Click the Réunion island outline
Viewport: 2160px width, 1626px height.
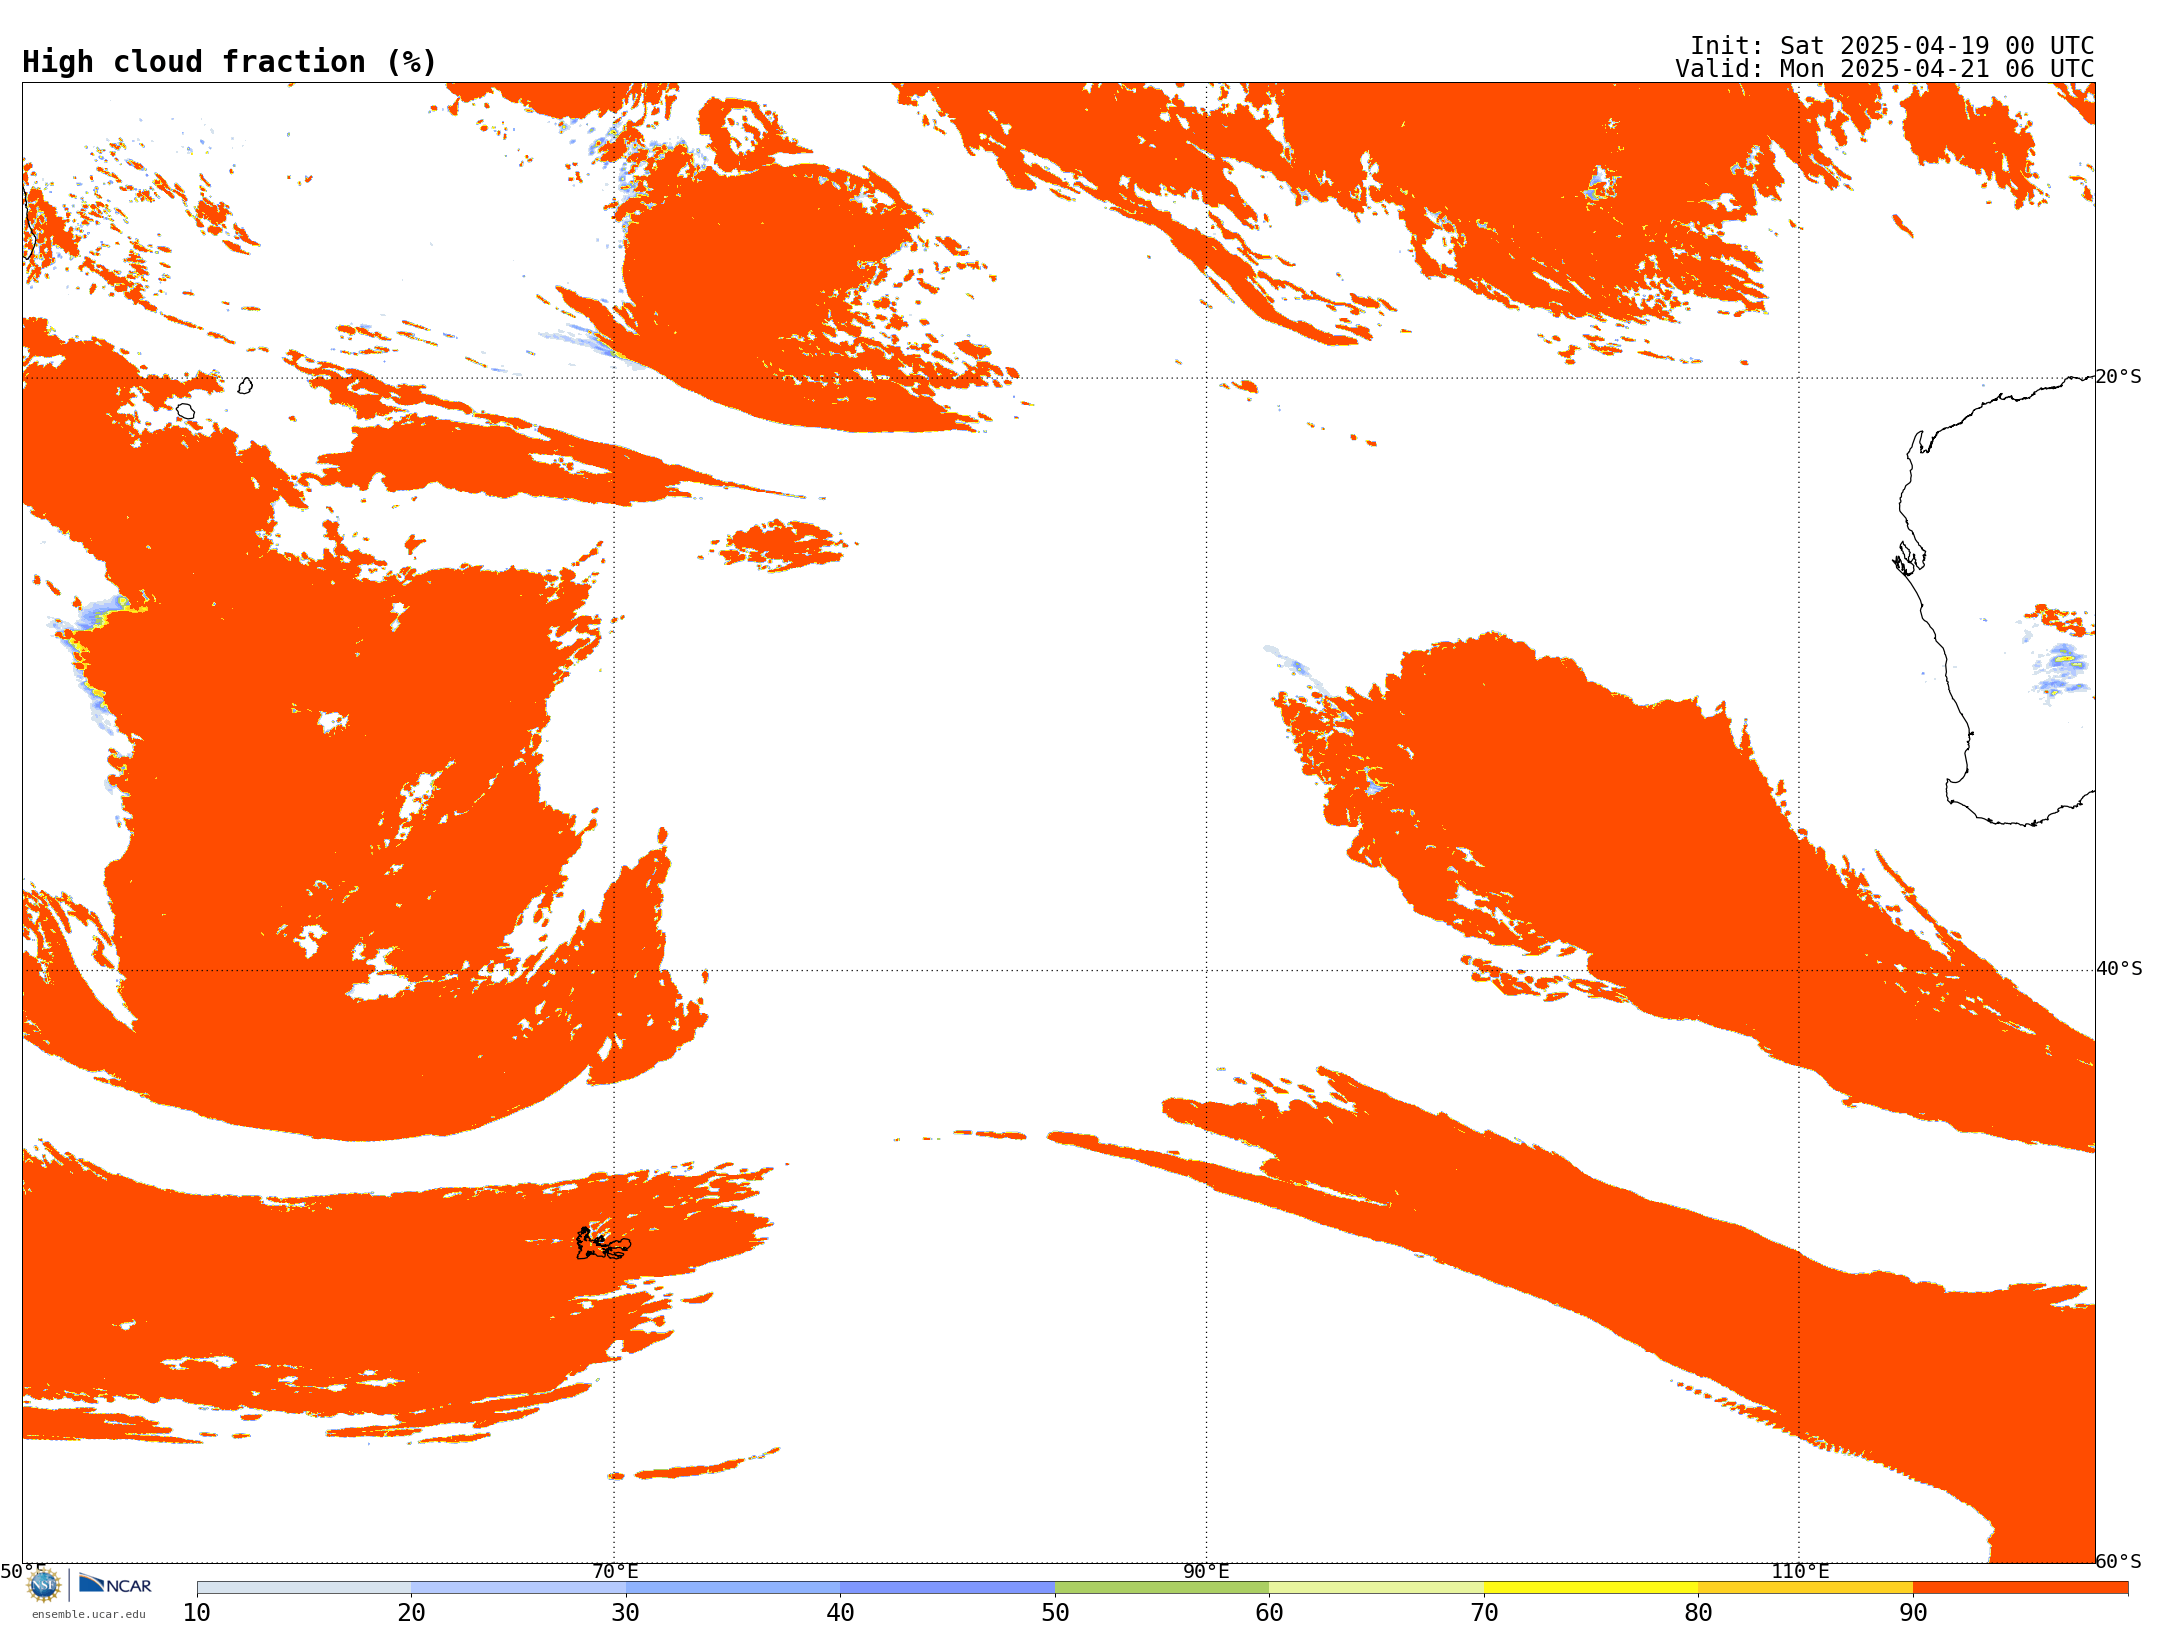tap(185, 411)
